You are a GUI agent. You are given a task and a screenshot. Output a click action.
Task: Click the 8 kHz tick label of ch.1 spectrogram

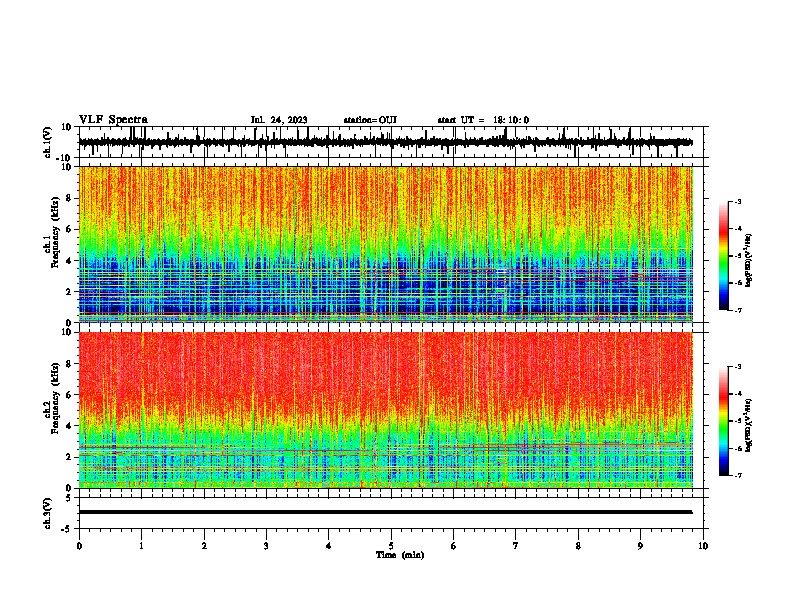69,198
